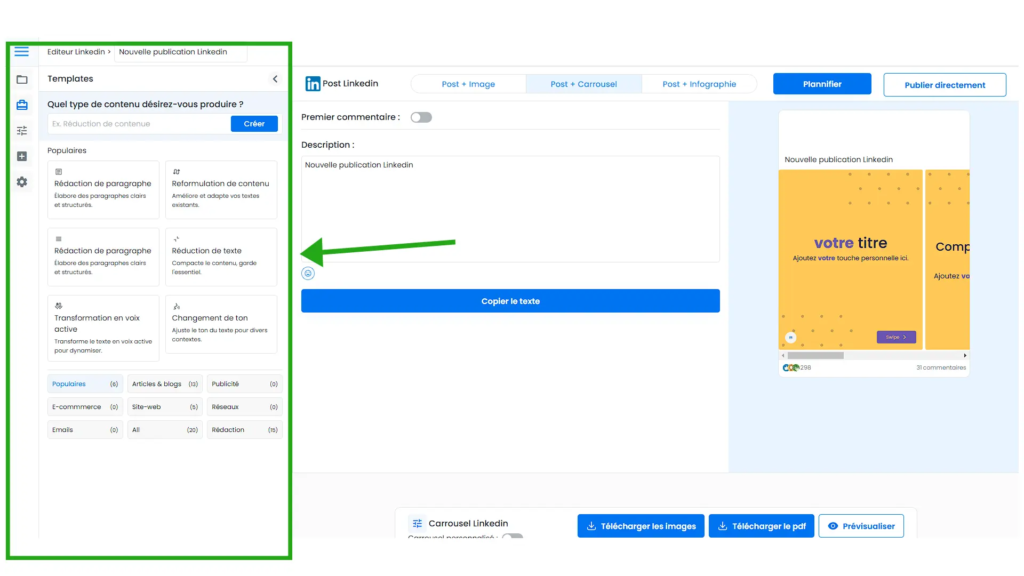The image size is (1024, 576).
Task: Click inside the Description text area
Action: point(510,209)
